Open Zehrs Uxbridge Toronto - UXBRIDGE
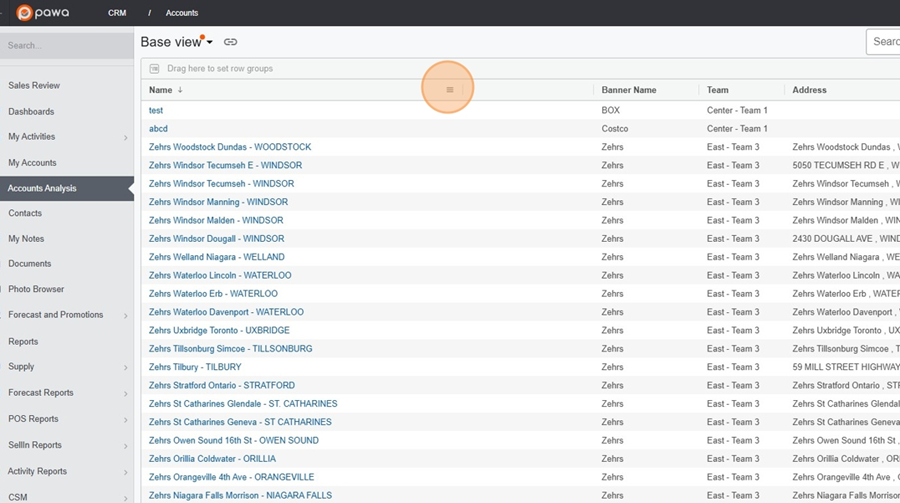The image size is (900, 503). (x=219, y=331)
